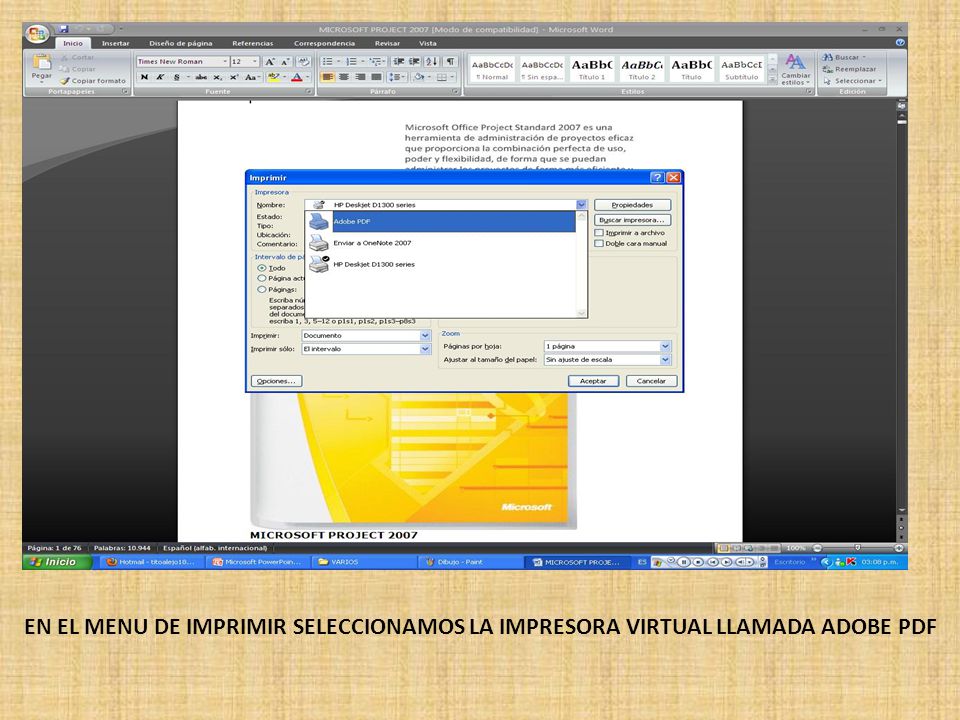Click the zoom slider in status bar

[x=857, y=548]
